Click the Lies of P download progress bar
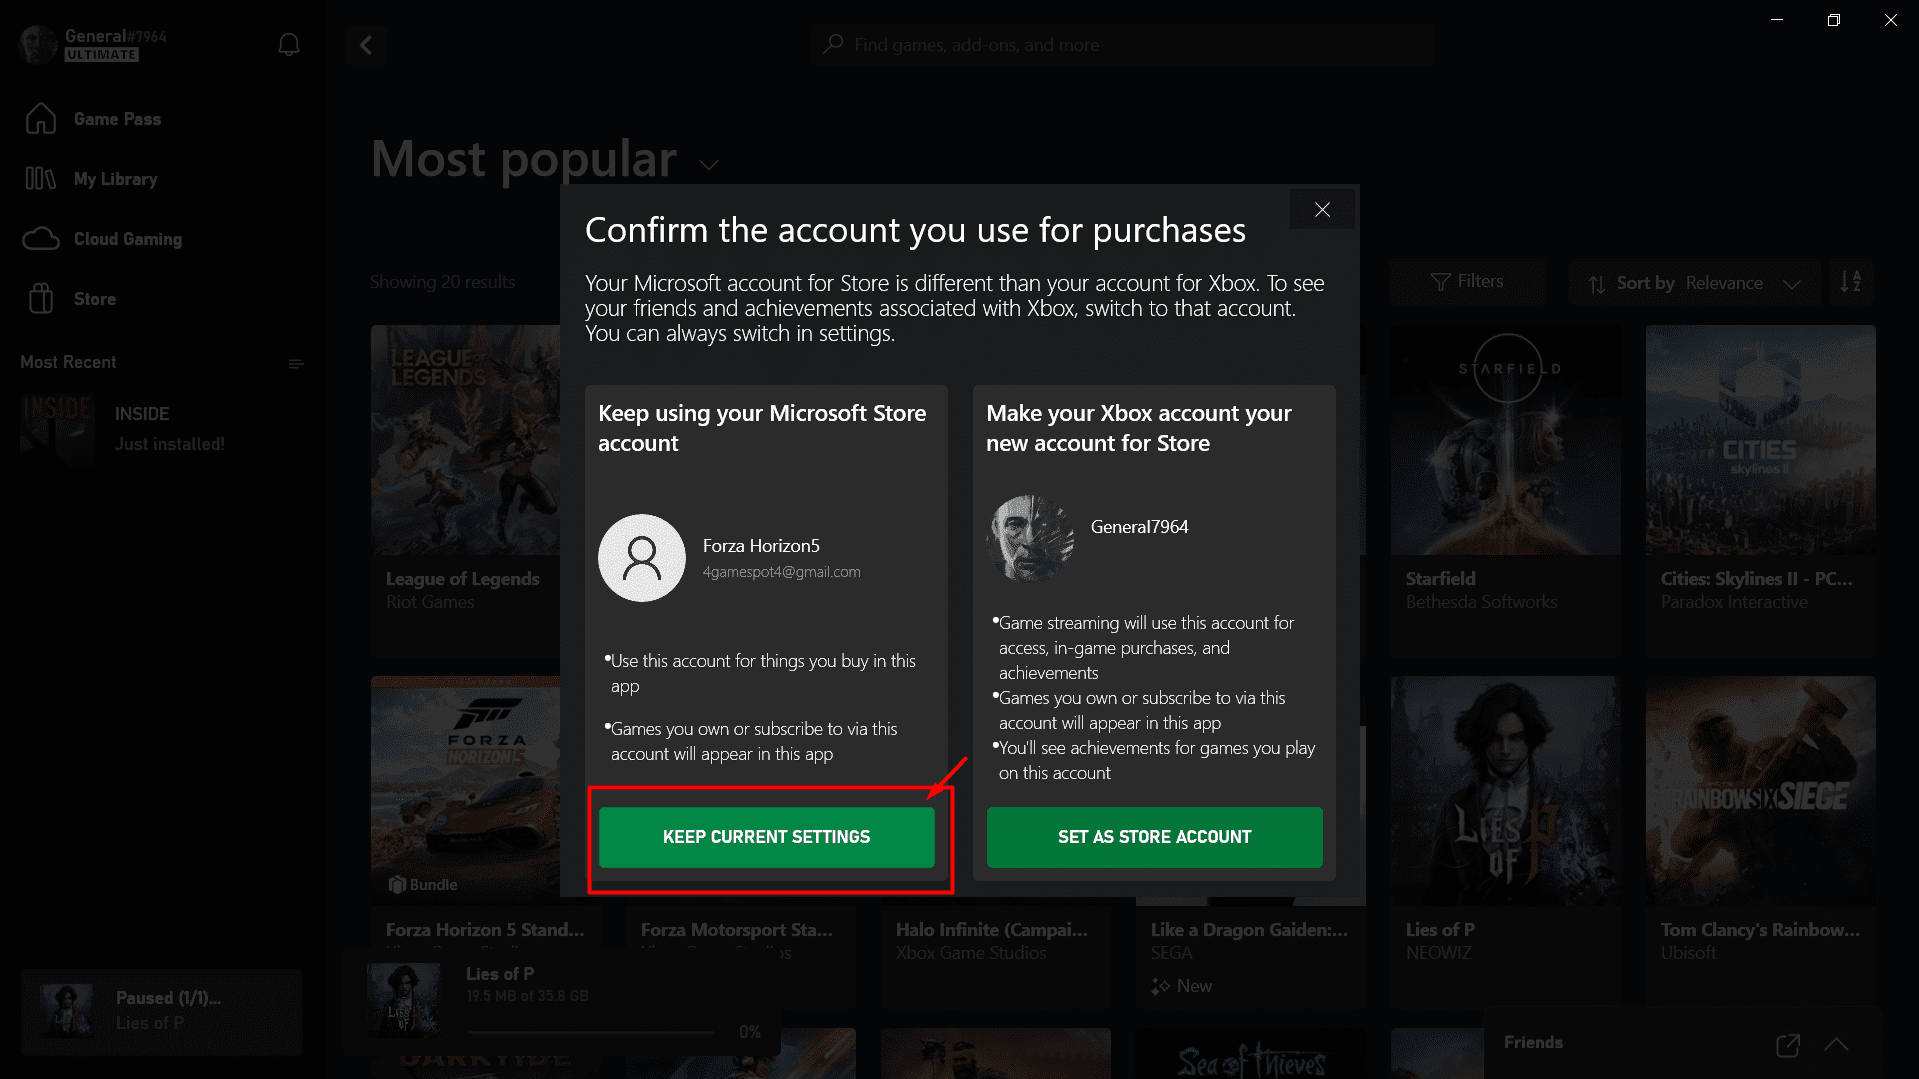The image size is (1919, 1079). 590,1031
